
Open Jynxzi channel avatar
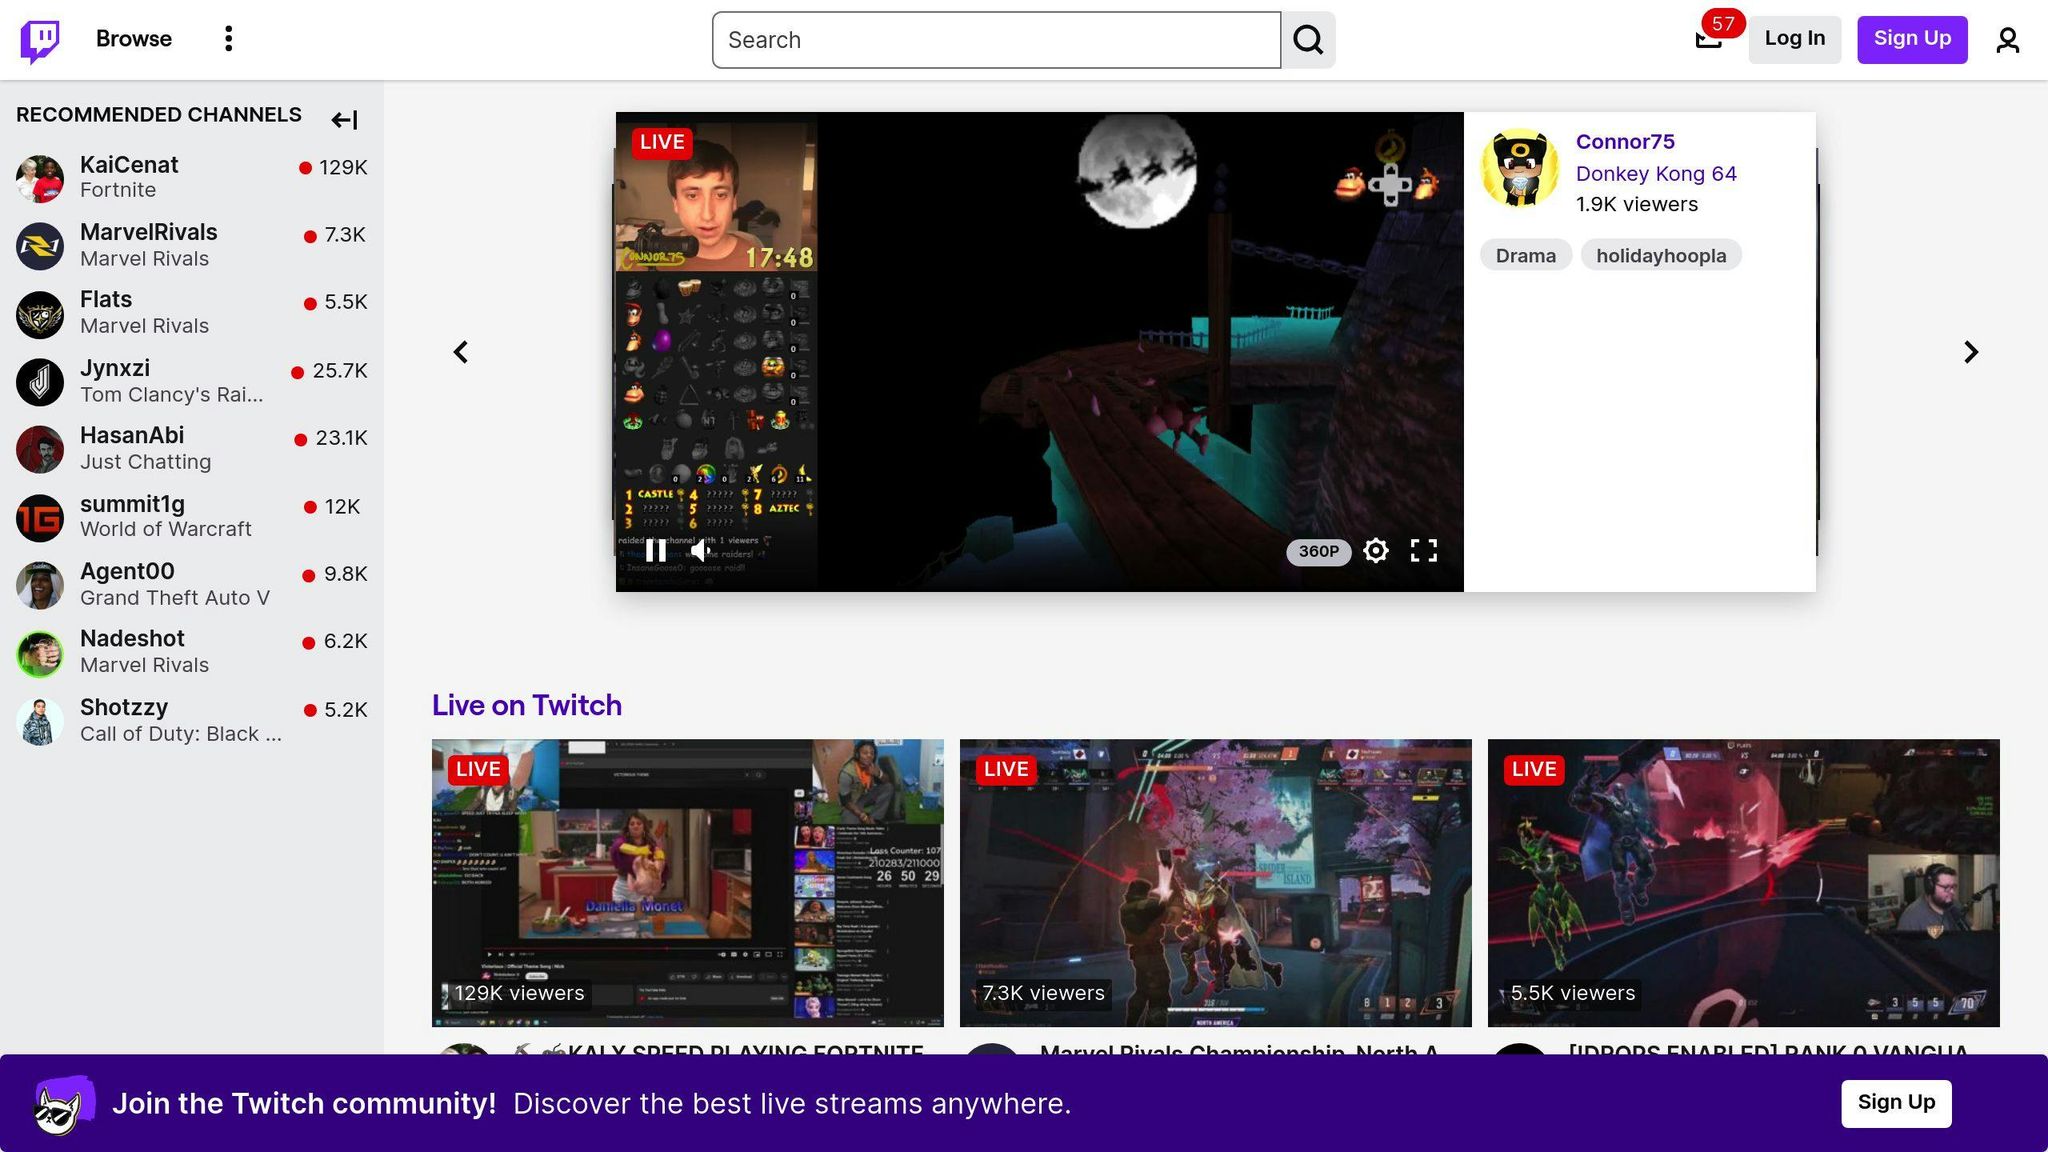pos(40,382)
